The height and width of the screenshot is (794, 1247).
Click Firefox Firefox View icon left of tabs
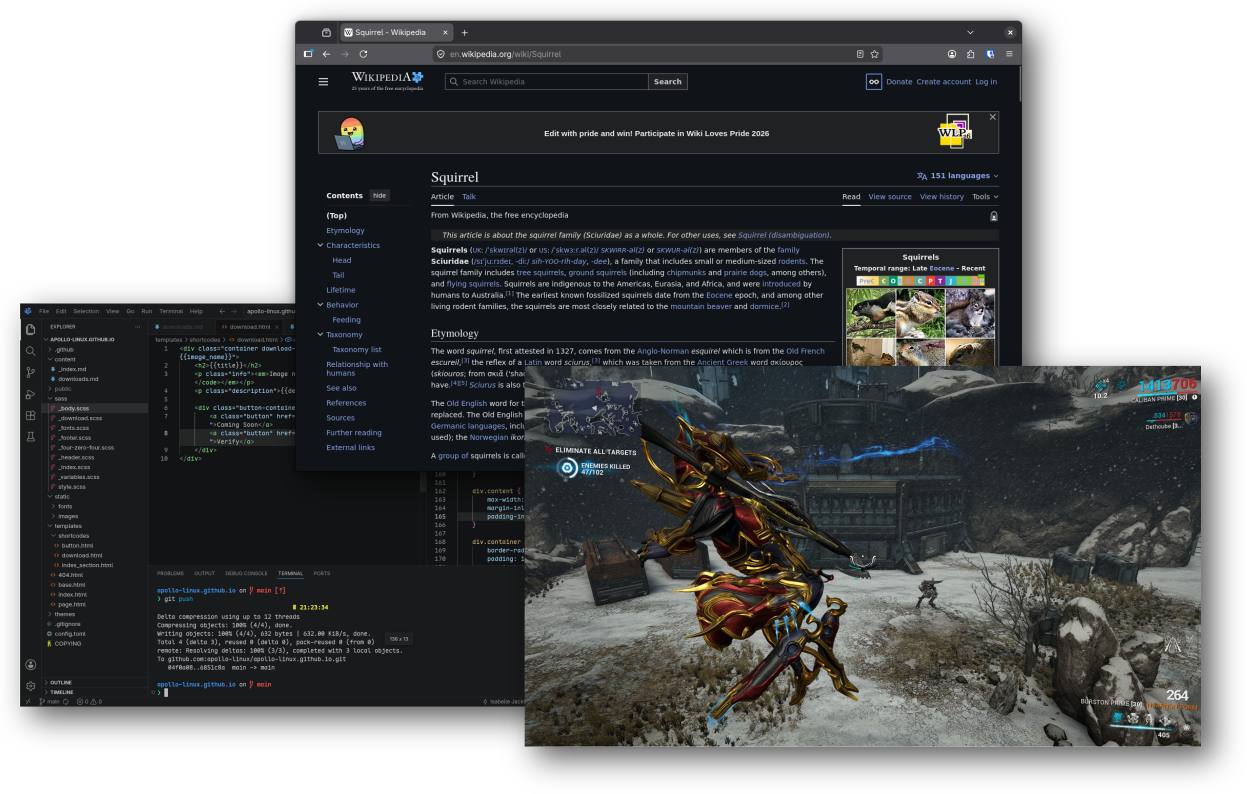tap(326, 33)
